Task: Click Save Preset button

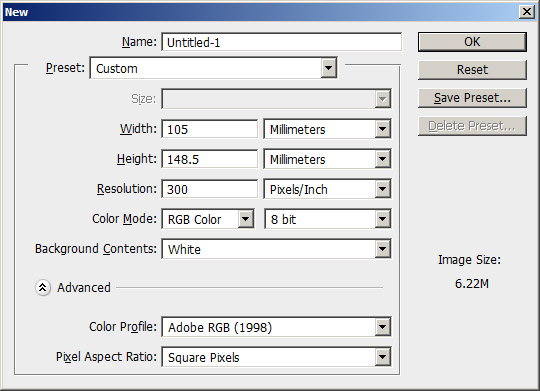Action: tap(472, 98)
